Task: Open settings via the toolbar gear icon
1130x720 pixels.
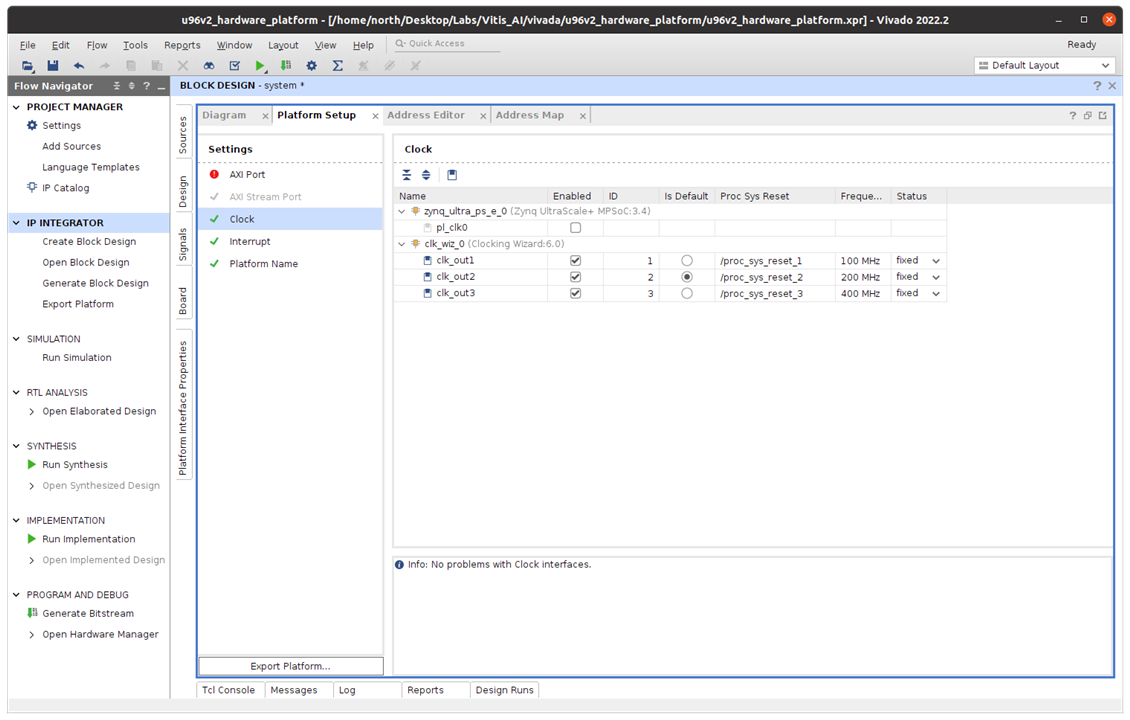Action: pyautogui.click(x=311, y=66)
